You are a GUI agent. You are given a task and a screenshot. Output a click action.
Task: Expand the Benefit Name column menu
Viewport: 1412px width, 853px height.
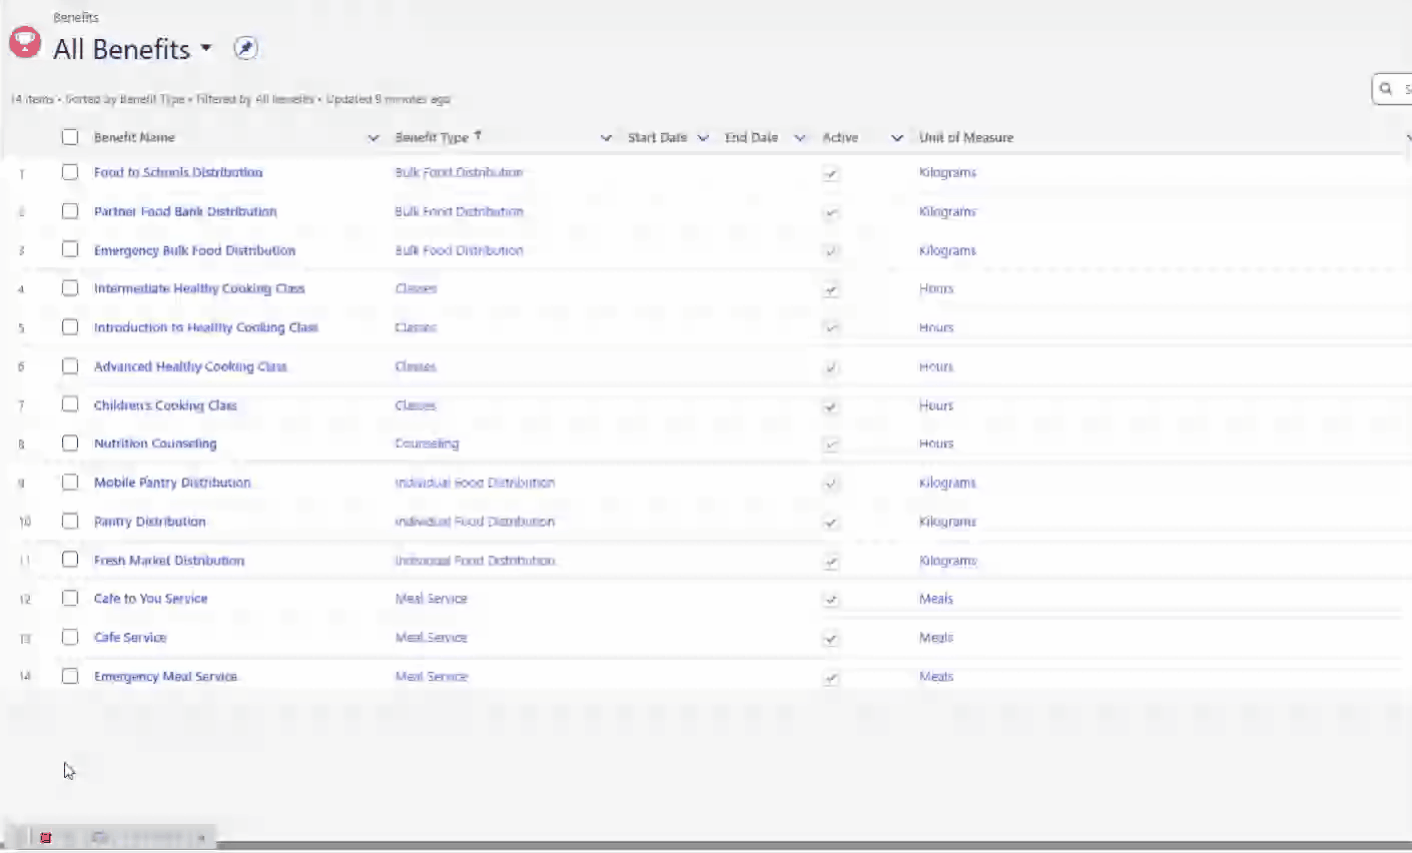coord(373,138)
